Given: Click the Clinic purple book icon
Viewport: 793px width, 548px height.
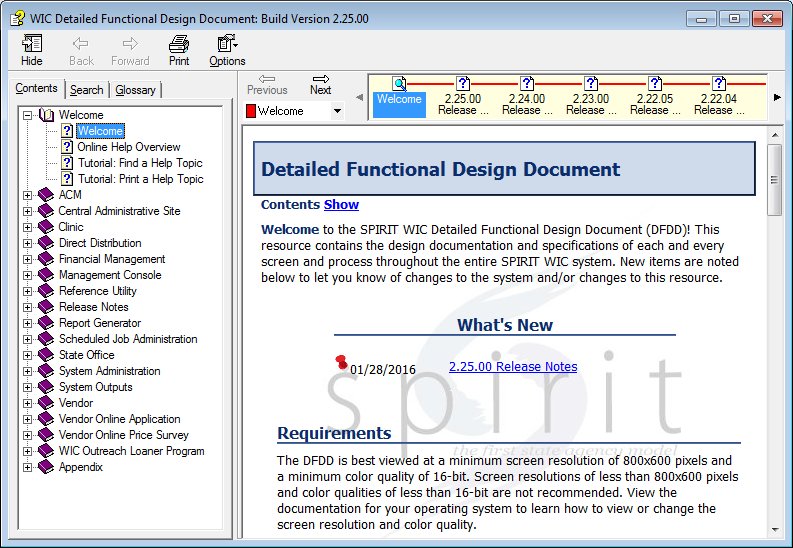Looking at the screenshot, I should pyautogui.click(x=46, y=226).
